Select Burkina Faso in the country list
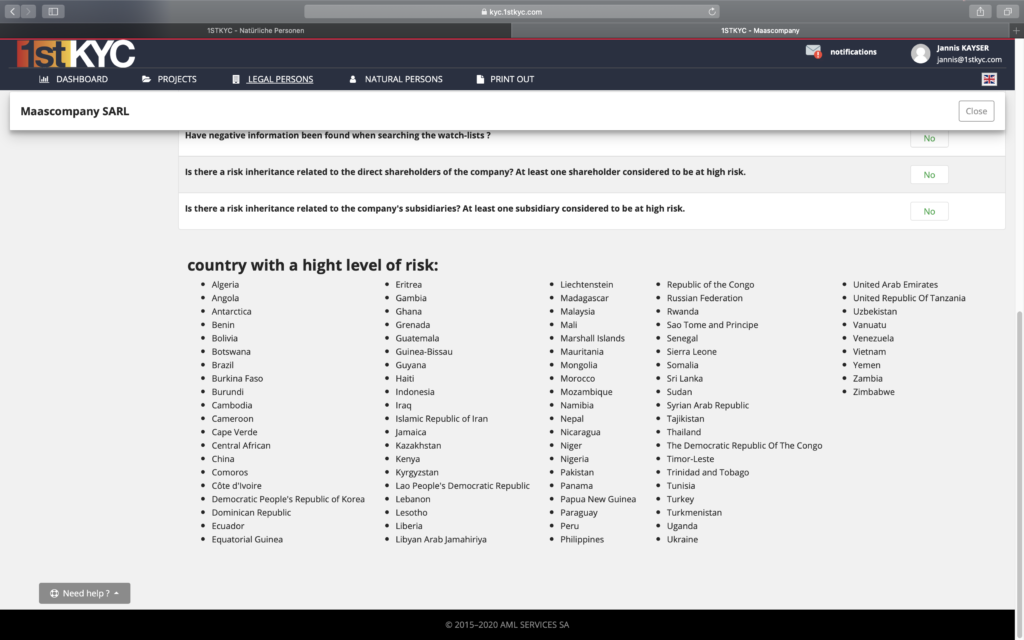1024x640 pixels. click(237, 378)
